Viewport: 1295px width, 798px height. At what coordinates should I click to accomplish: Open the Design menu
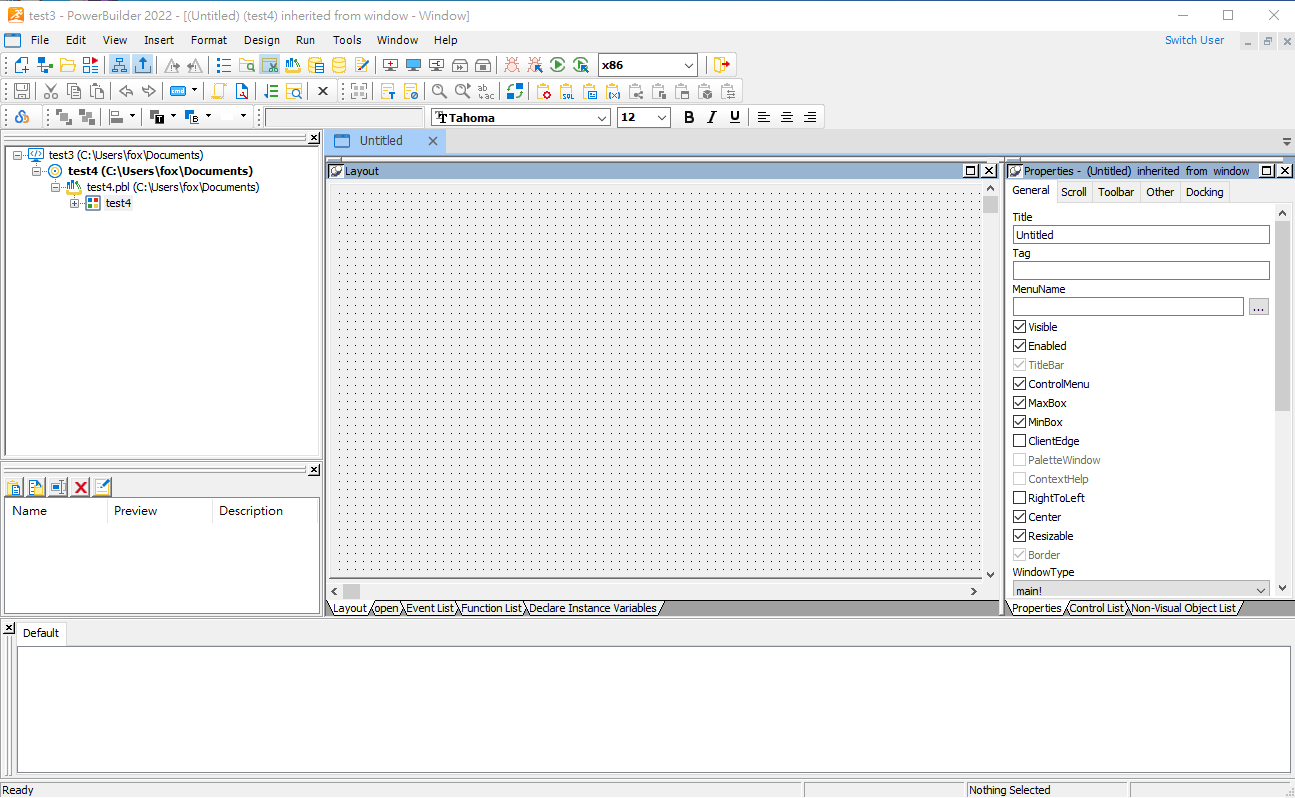tap(262, 40)
